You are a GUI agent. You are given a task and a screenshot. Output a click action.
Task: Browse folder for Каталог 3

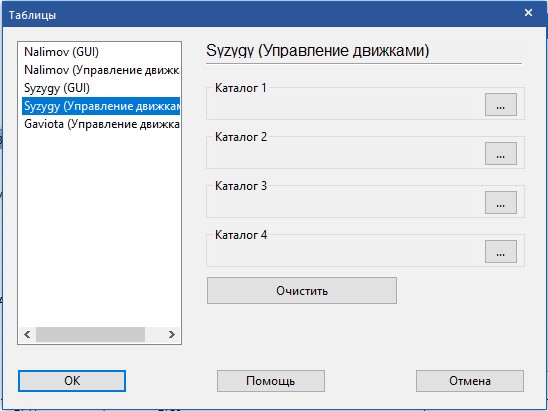pyautogui.click(x=500, y=202)
